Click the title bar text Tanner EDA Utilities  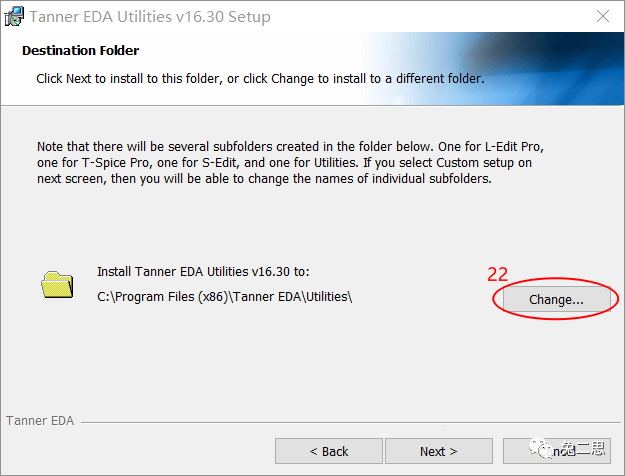point(150,17)
